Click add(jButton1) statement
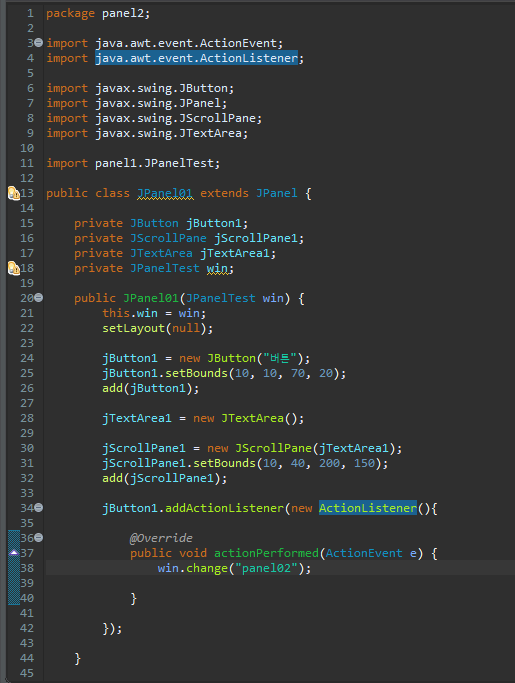 tap(151, 388)
